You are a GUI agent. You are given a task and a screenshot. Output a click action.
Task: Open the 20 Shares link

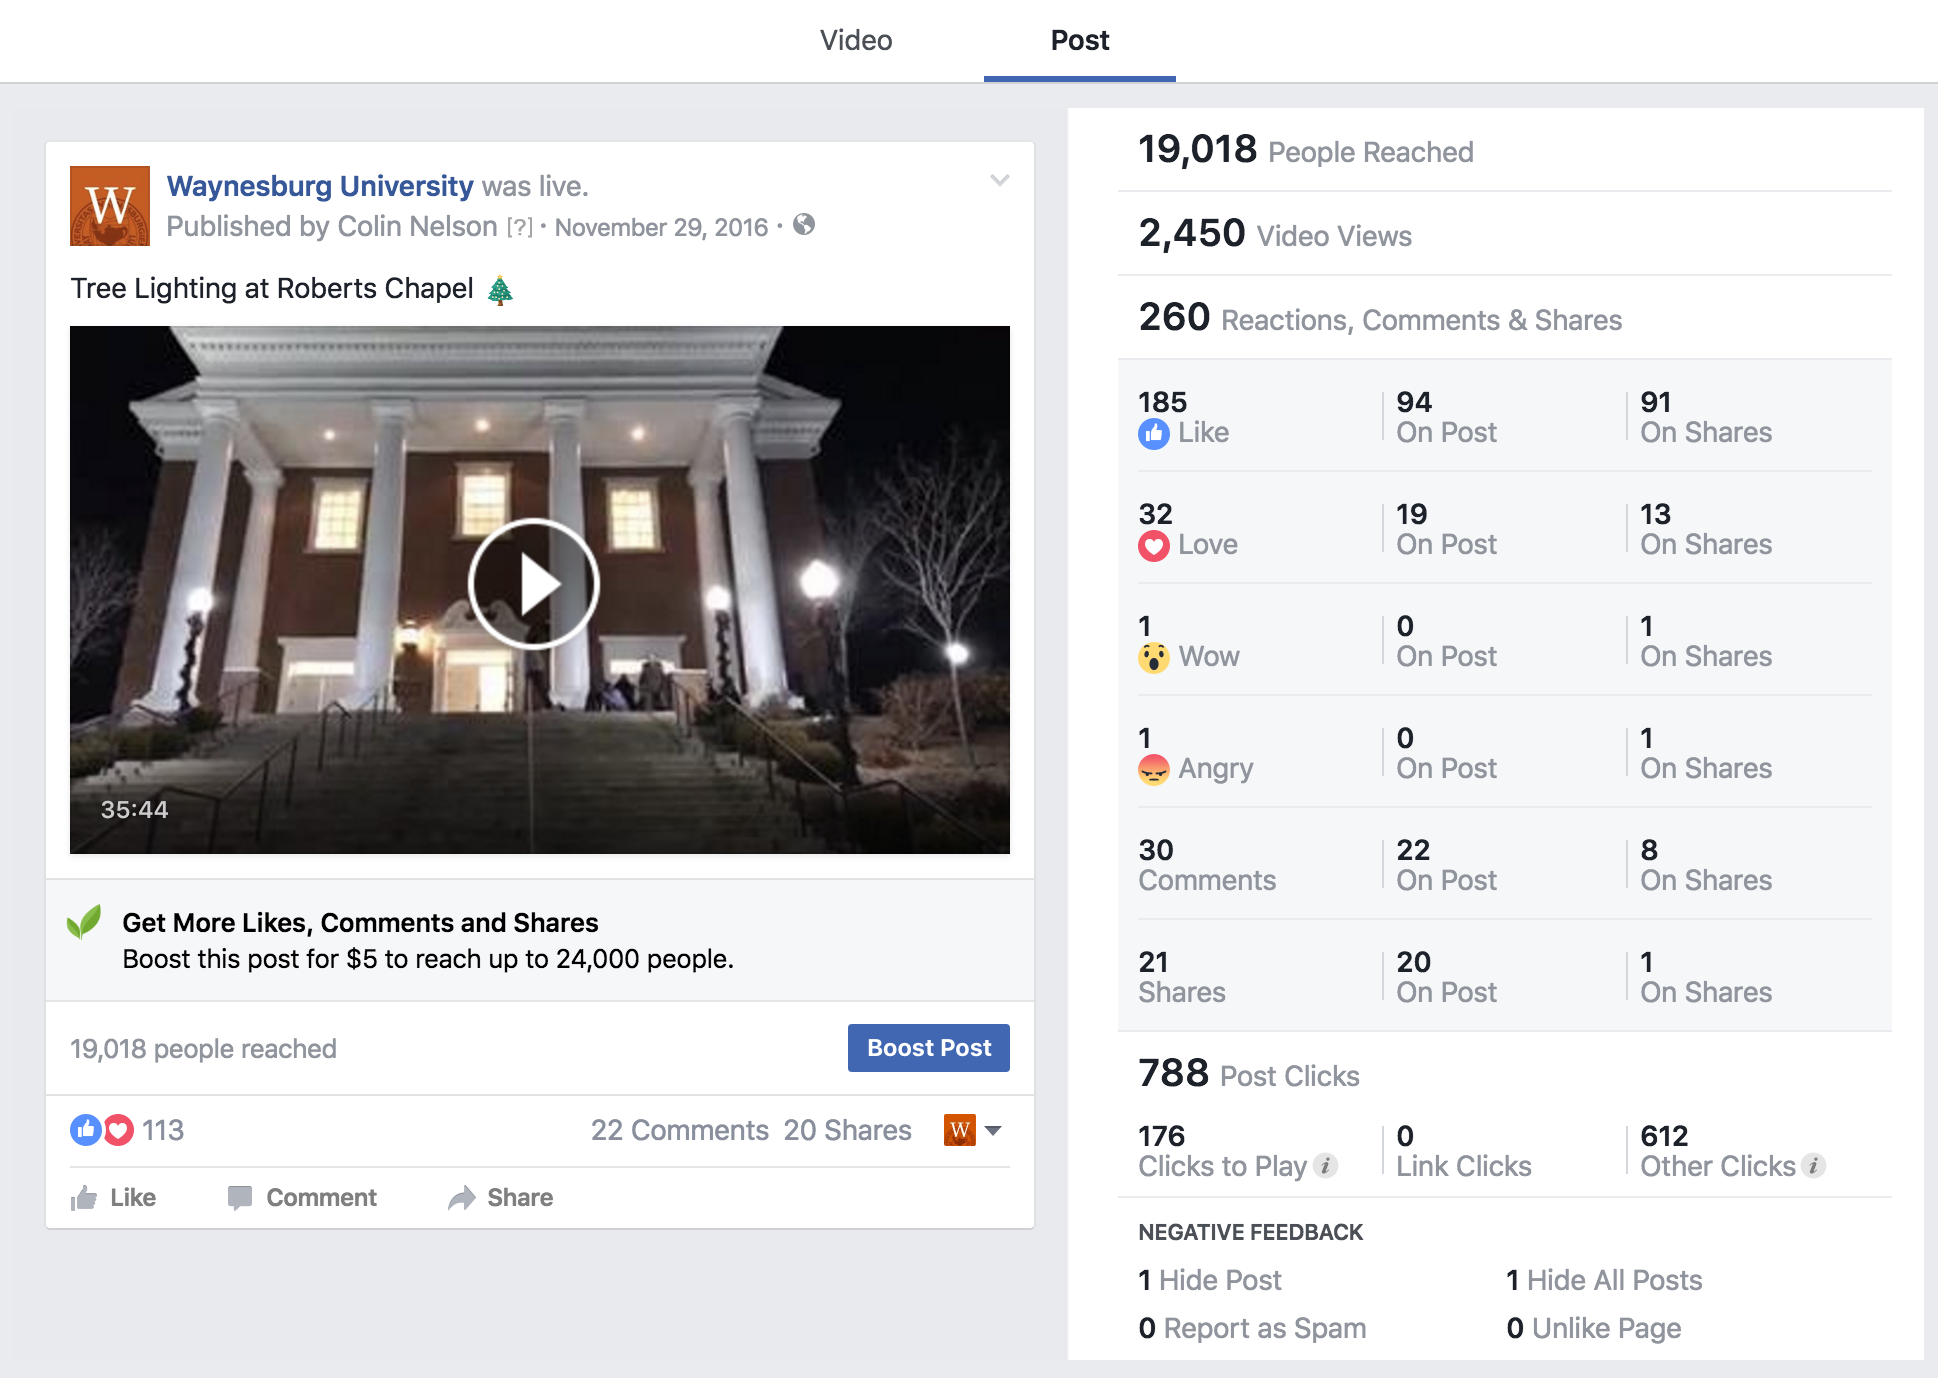(x=847, y=1130)
